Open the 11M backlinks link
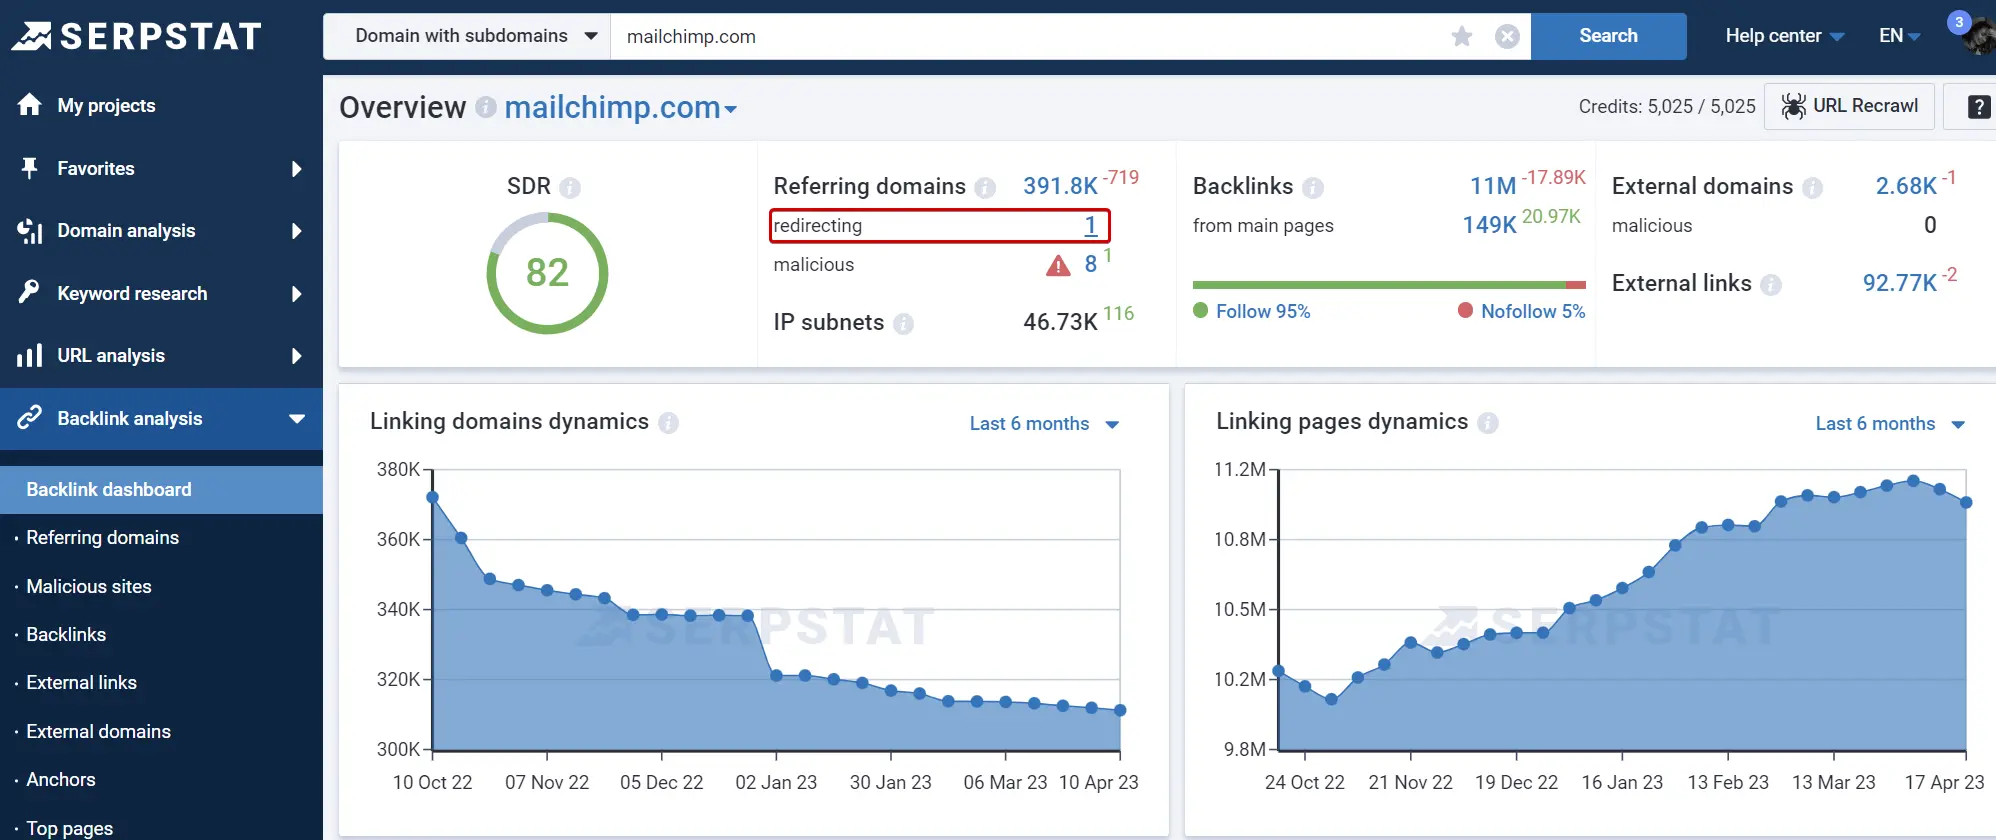Image resolution: width=1996 pixels, height=840 pixels. pyautogui.click(x=1493, y=187)
